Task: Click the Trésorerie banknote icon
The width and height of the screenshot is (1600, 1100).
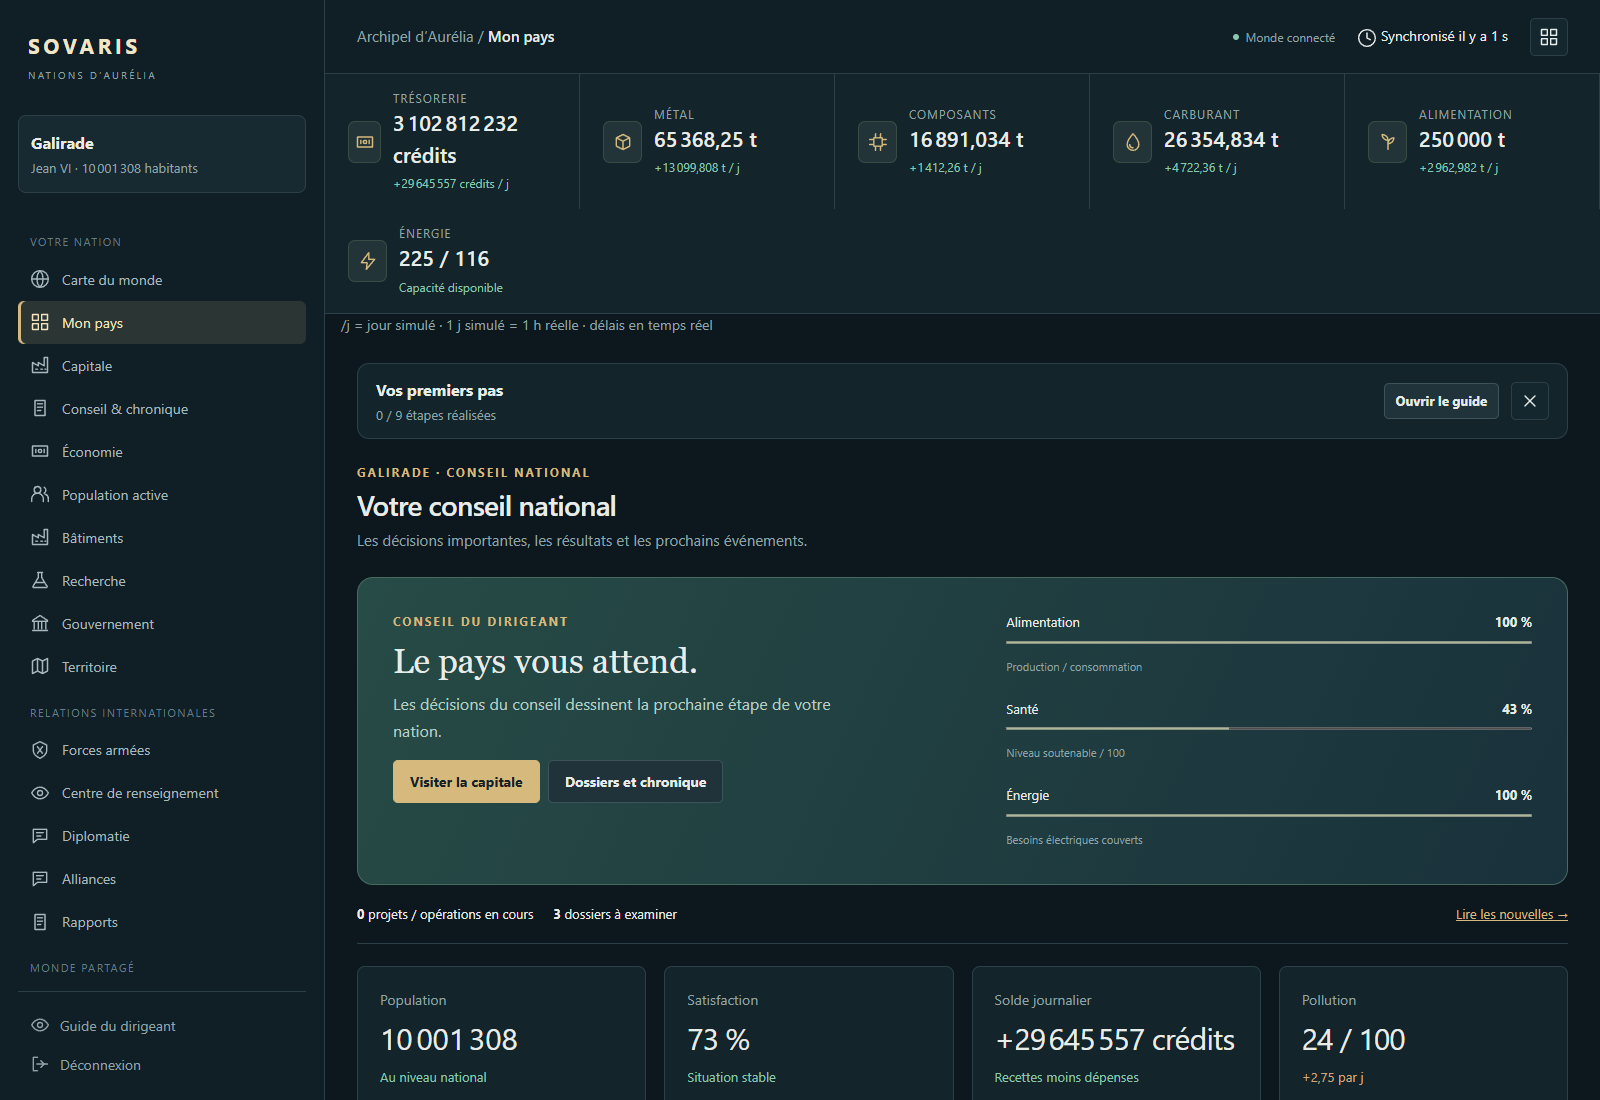Action: [x=365, y=142]
